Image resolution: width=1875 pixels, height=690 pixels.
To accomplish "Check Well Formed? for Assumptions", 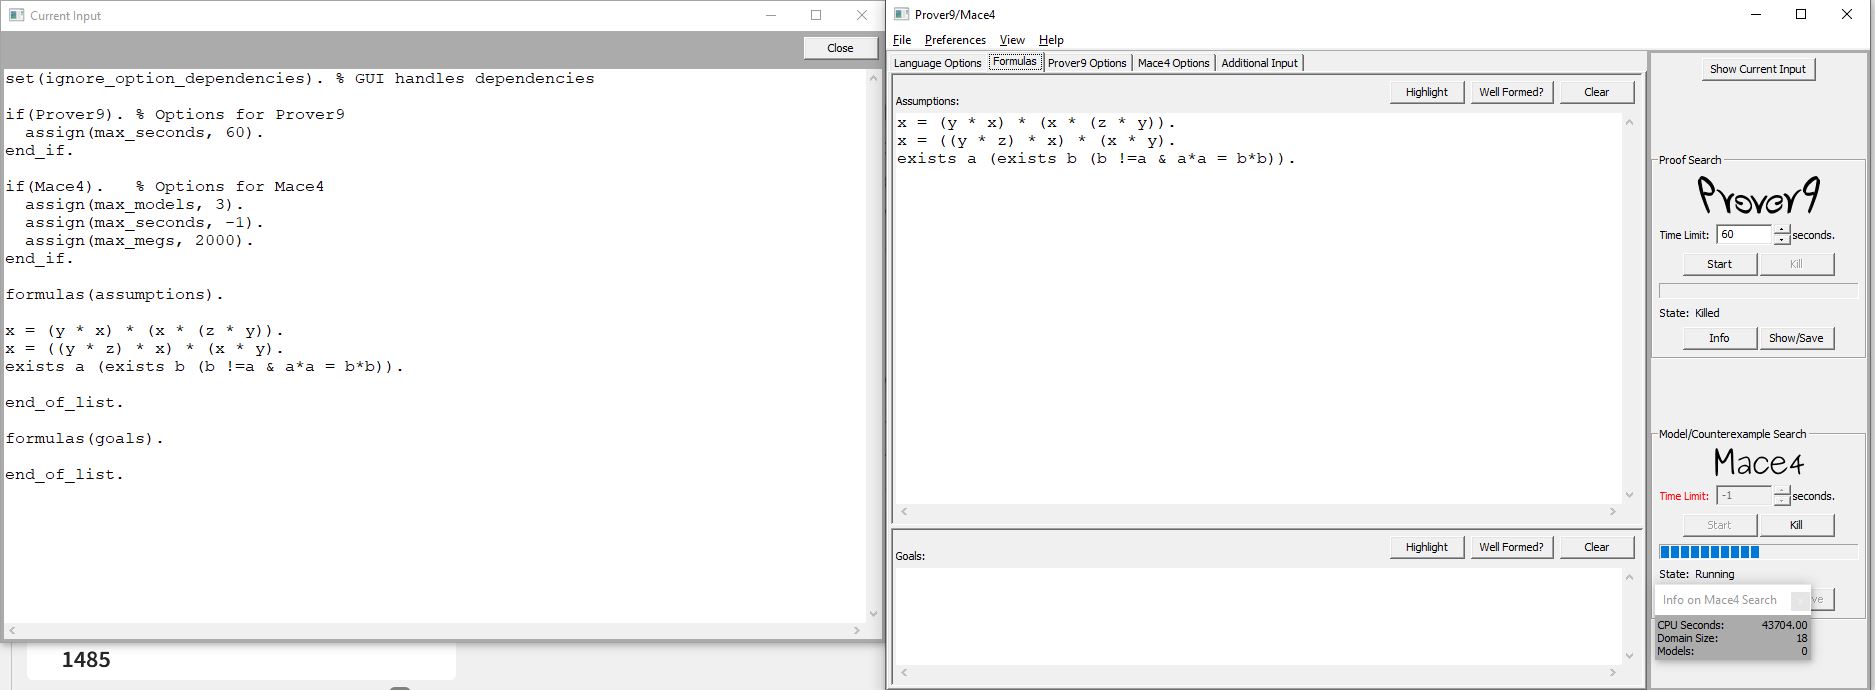I will [x=1511, y=92].
